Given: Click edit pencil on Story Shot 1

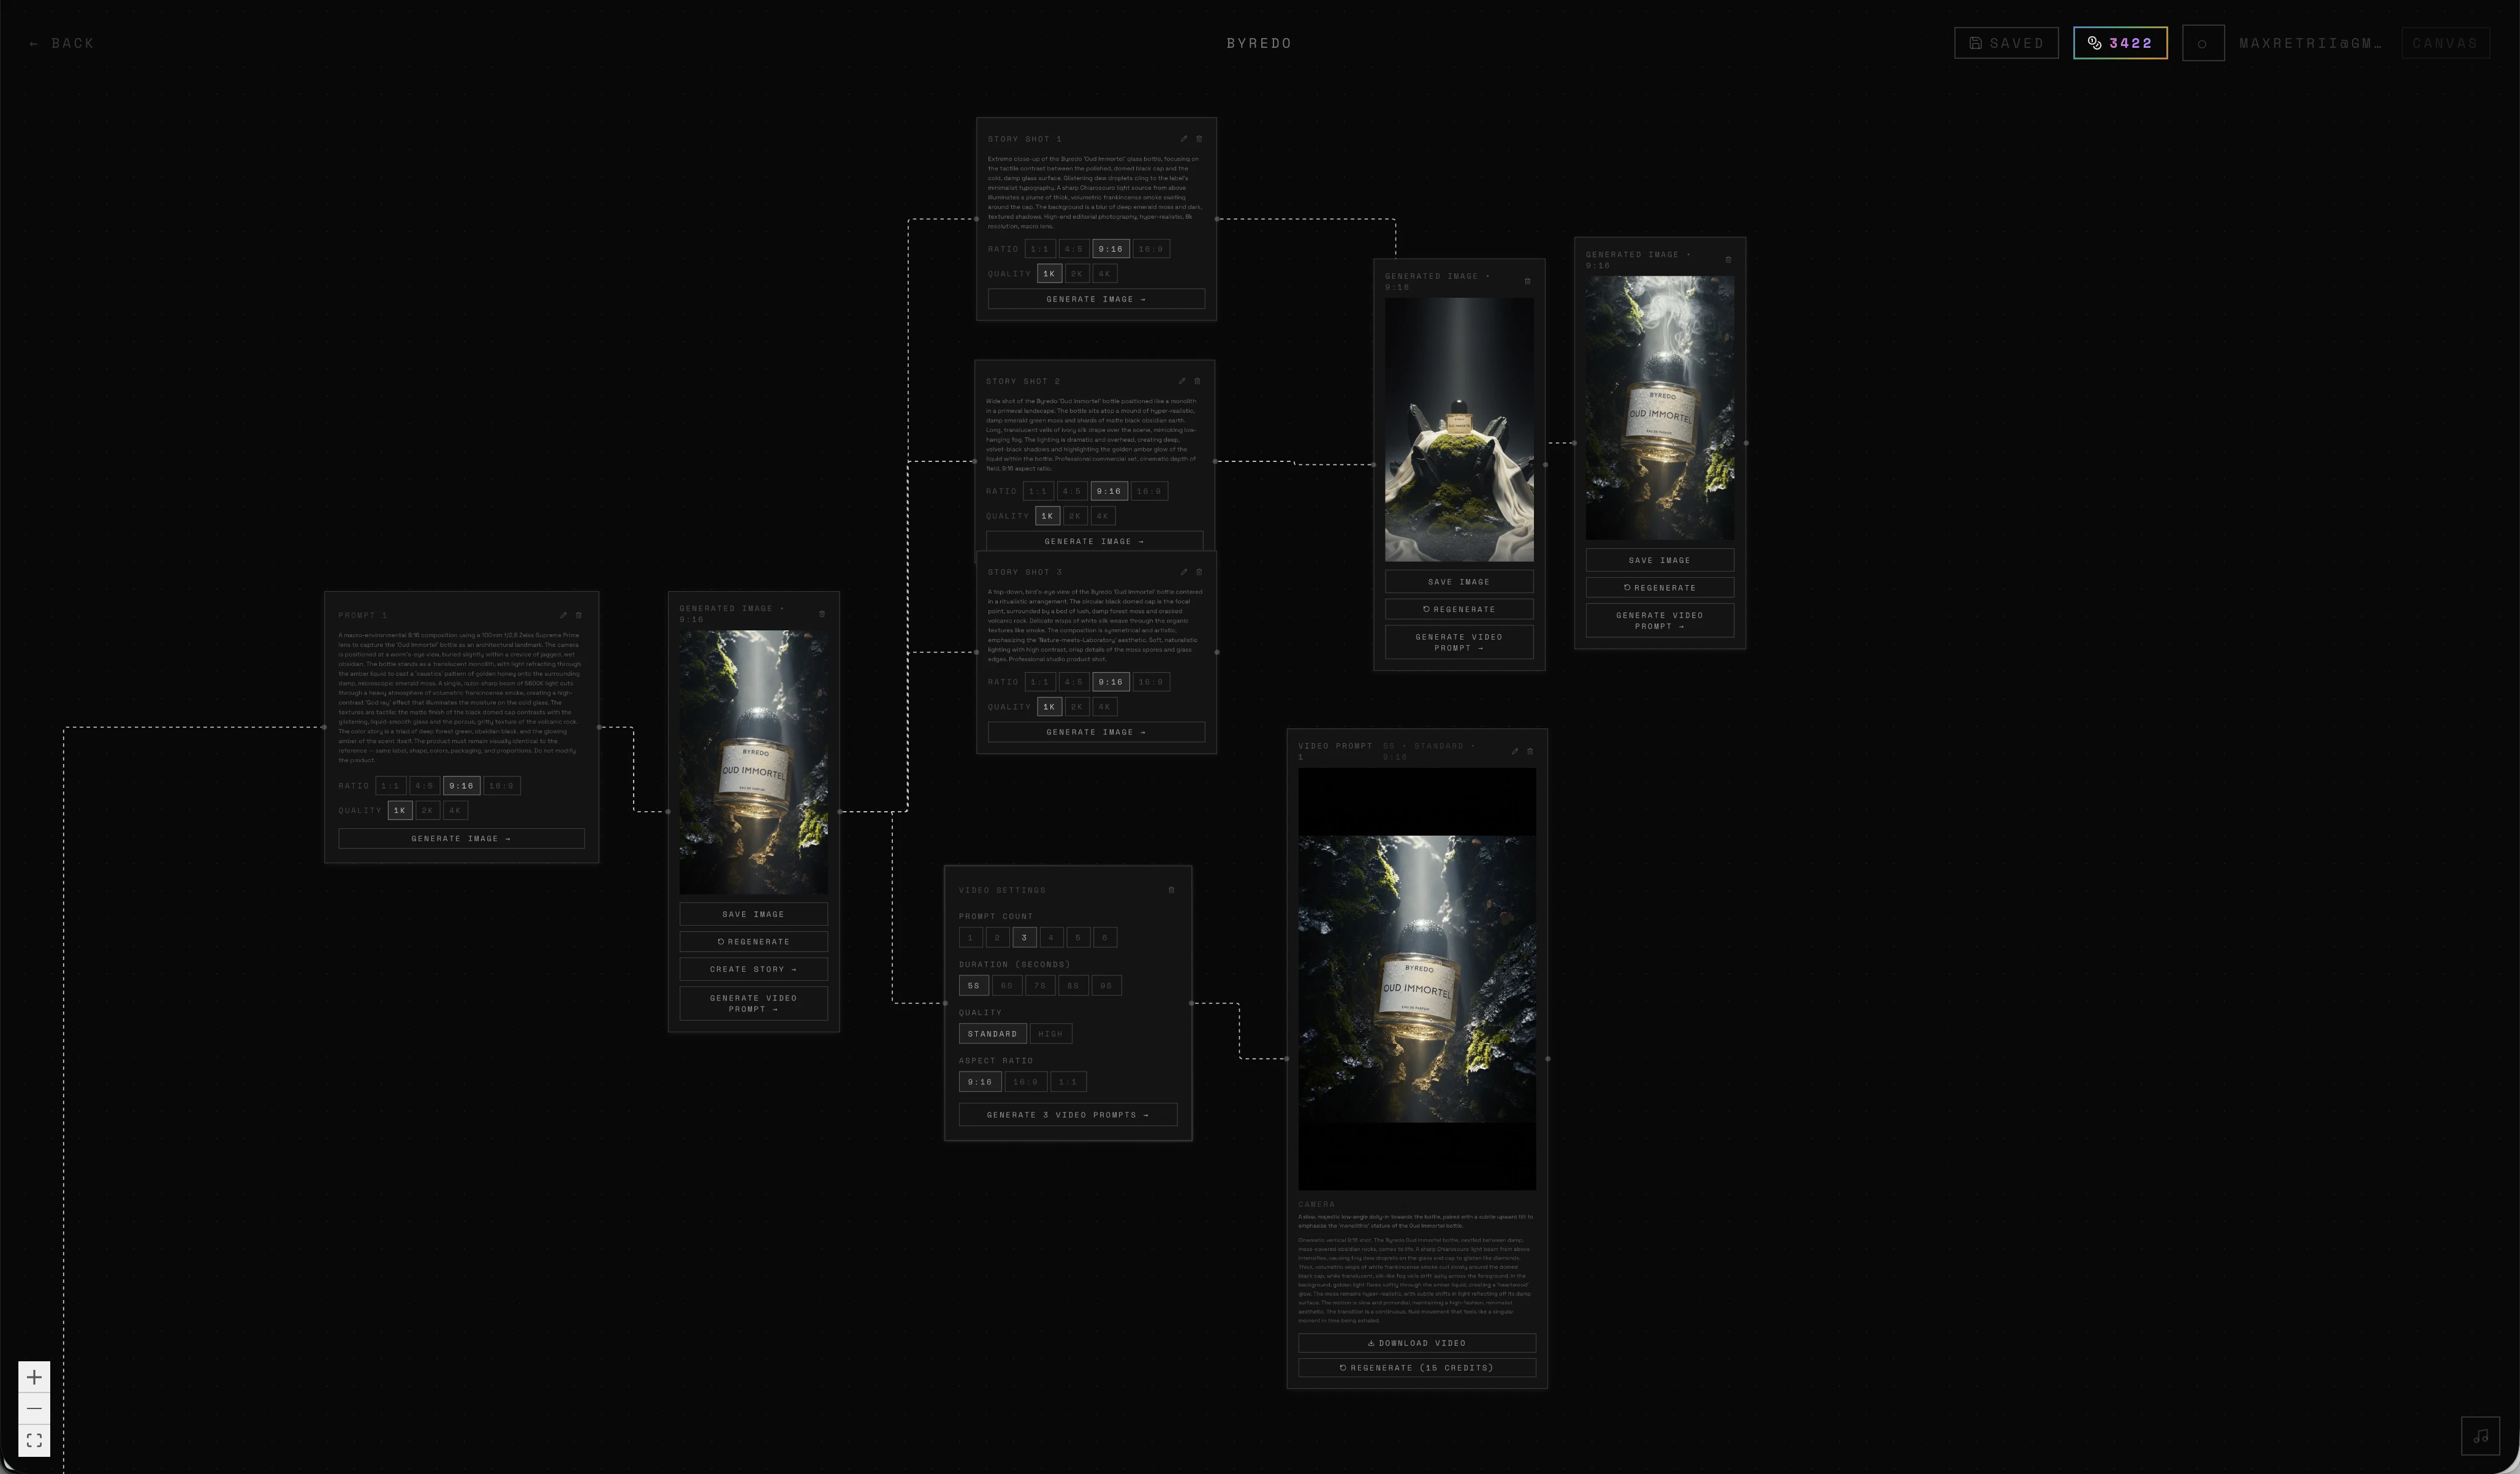Looking at the screenshot, I should 1183,139.
